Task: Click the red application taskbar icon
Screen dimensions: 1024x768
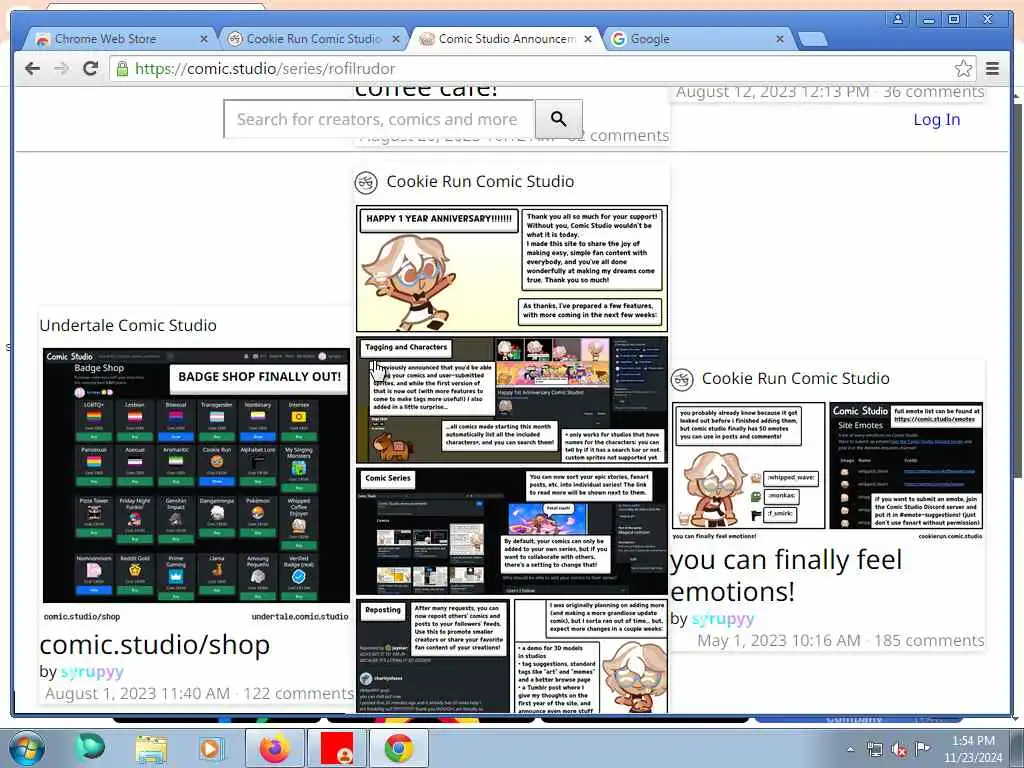Action: coord(337,749)
